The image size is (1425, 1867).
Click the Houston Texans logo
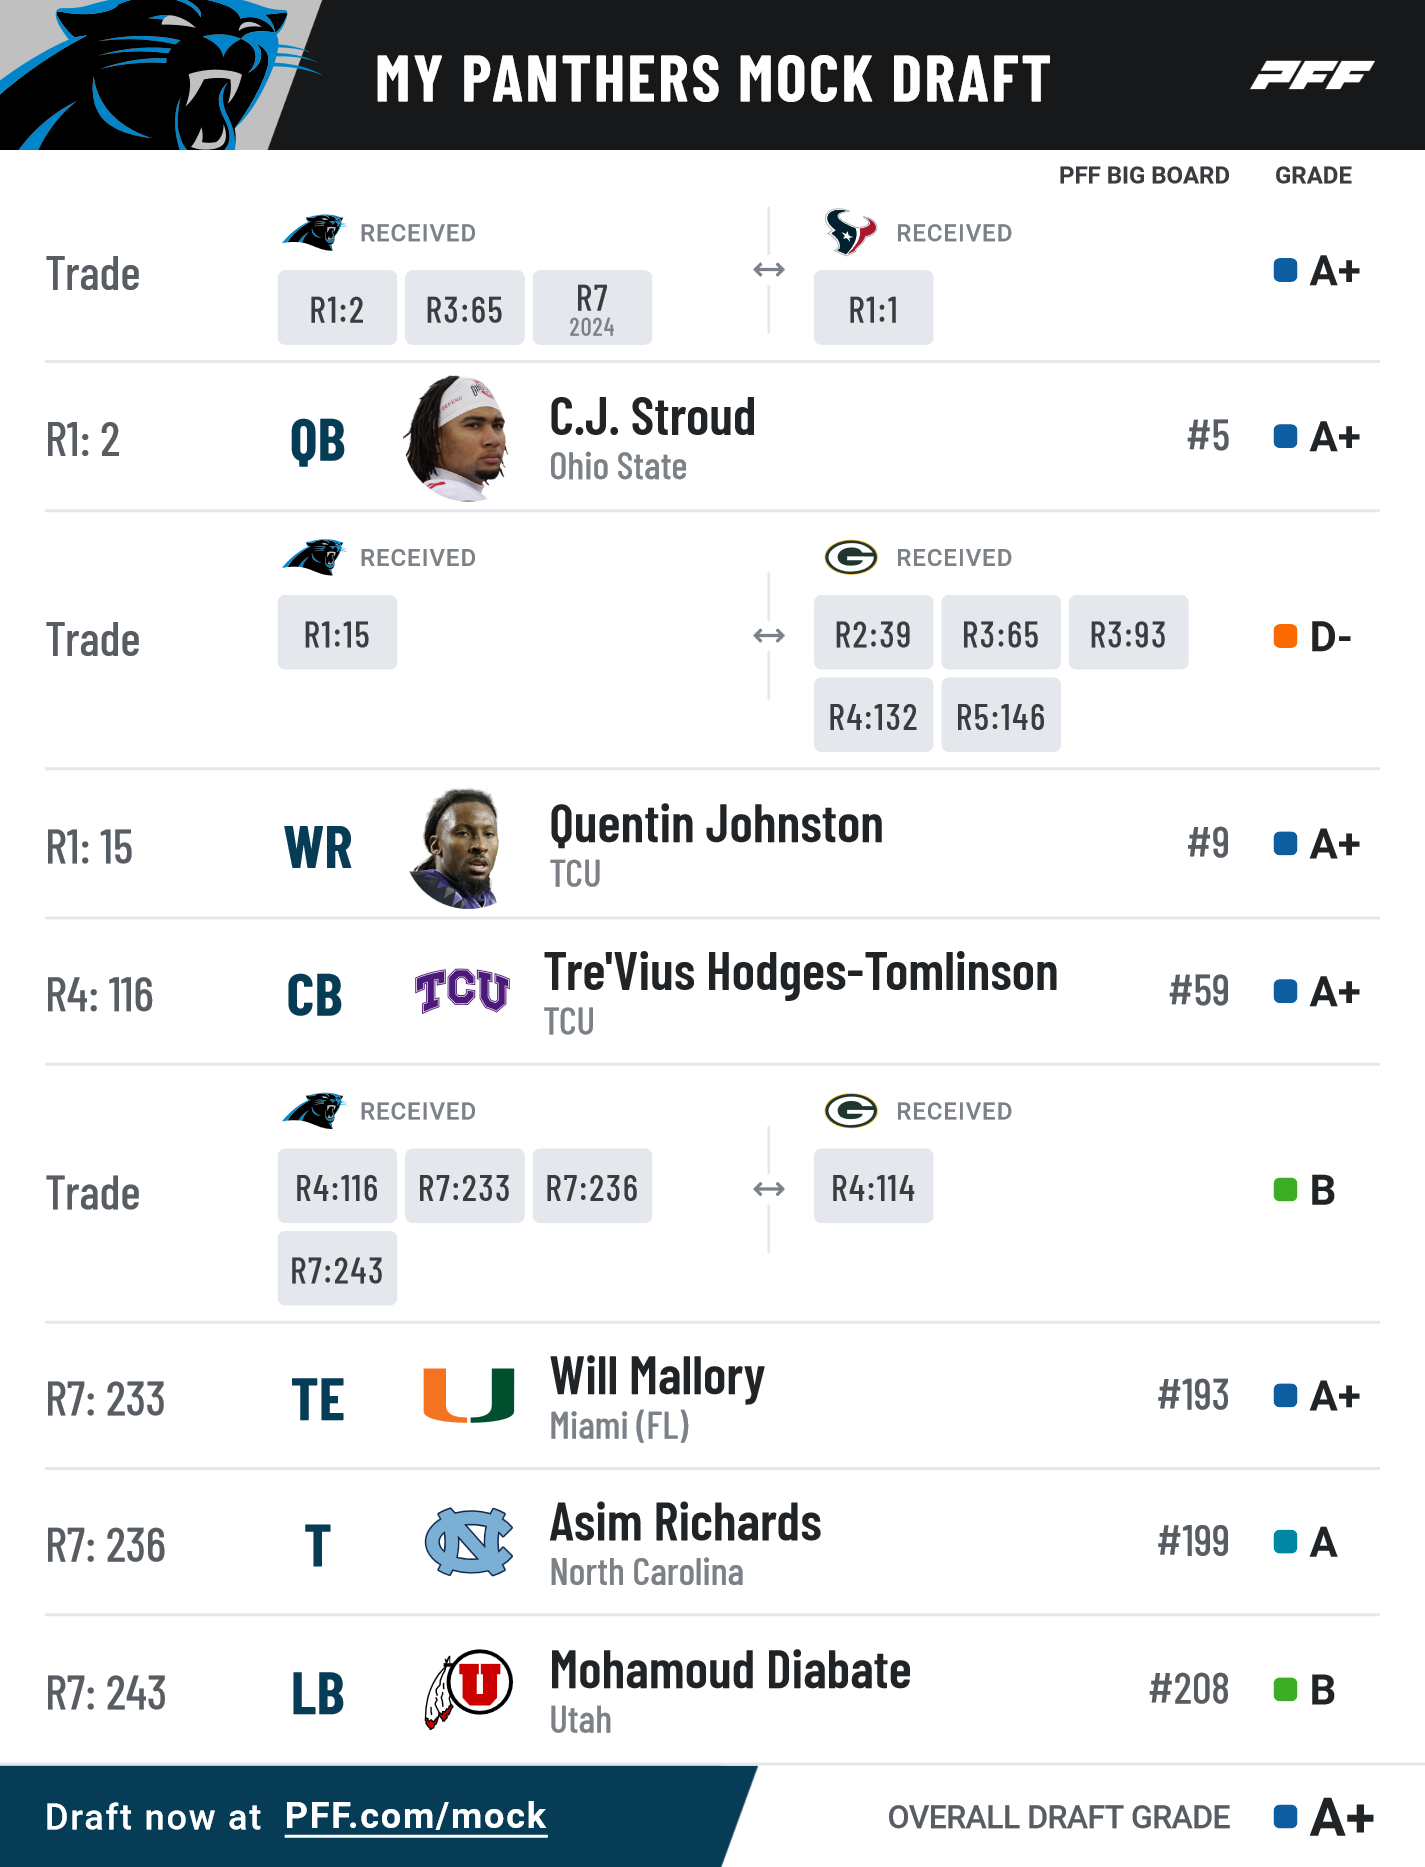[x=850, y=232]
